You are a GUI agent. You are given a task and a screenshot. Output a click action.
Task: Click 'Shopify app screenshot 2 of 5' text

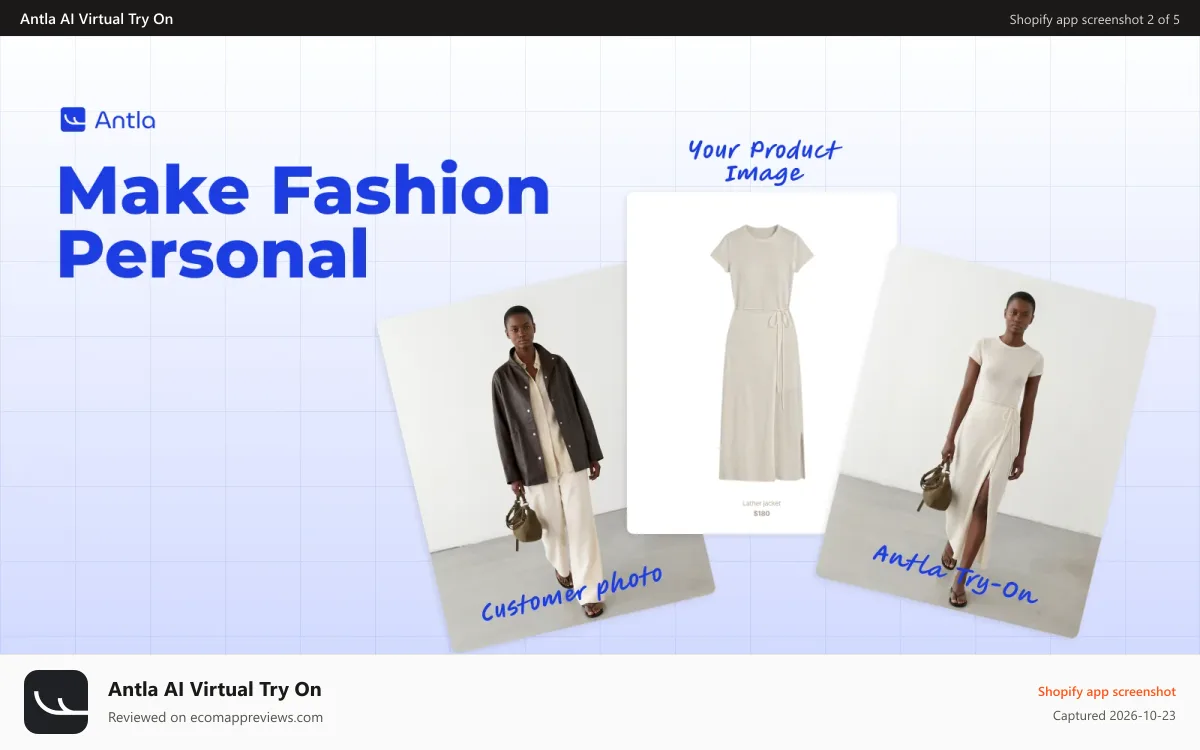(1094, 19)
